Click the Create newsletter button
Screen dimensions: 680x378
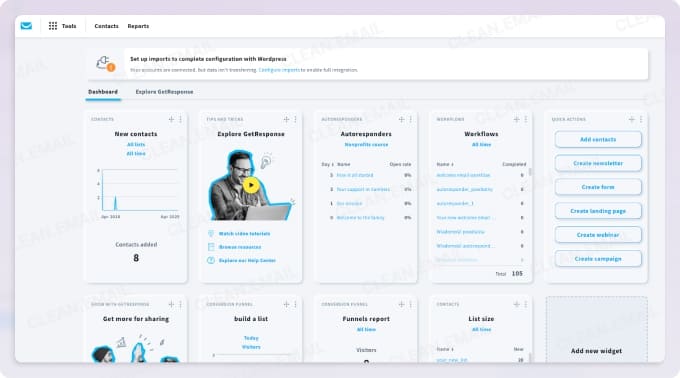pyautogui.click(x=598, y=163)
